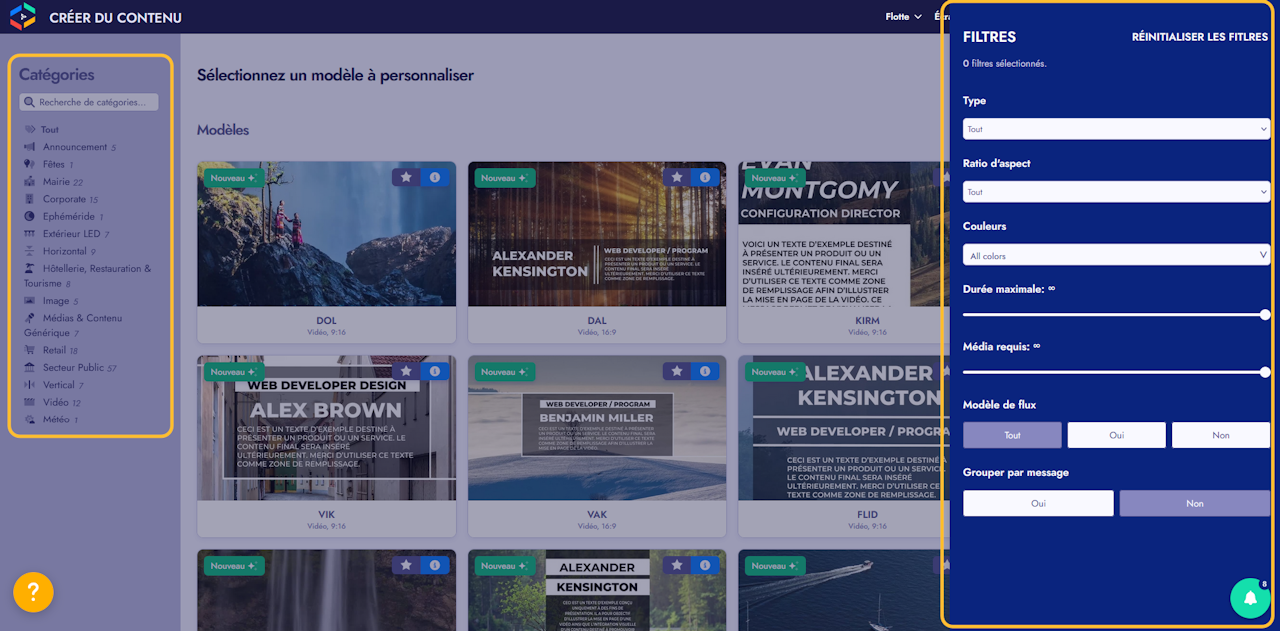Viewport: 1280px width, 631px height.
Task: Set Grouper par message to Non
Action: coord(1195,503)
